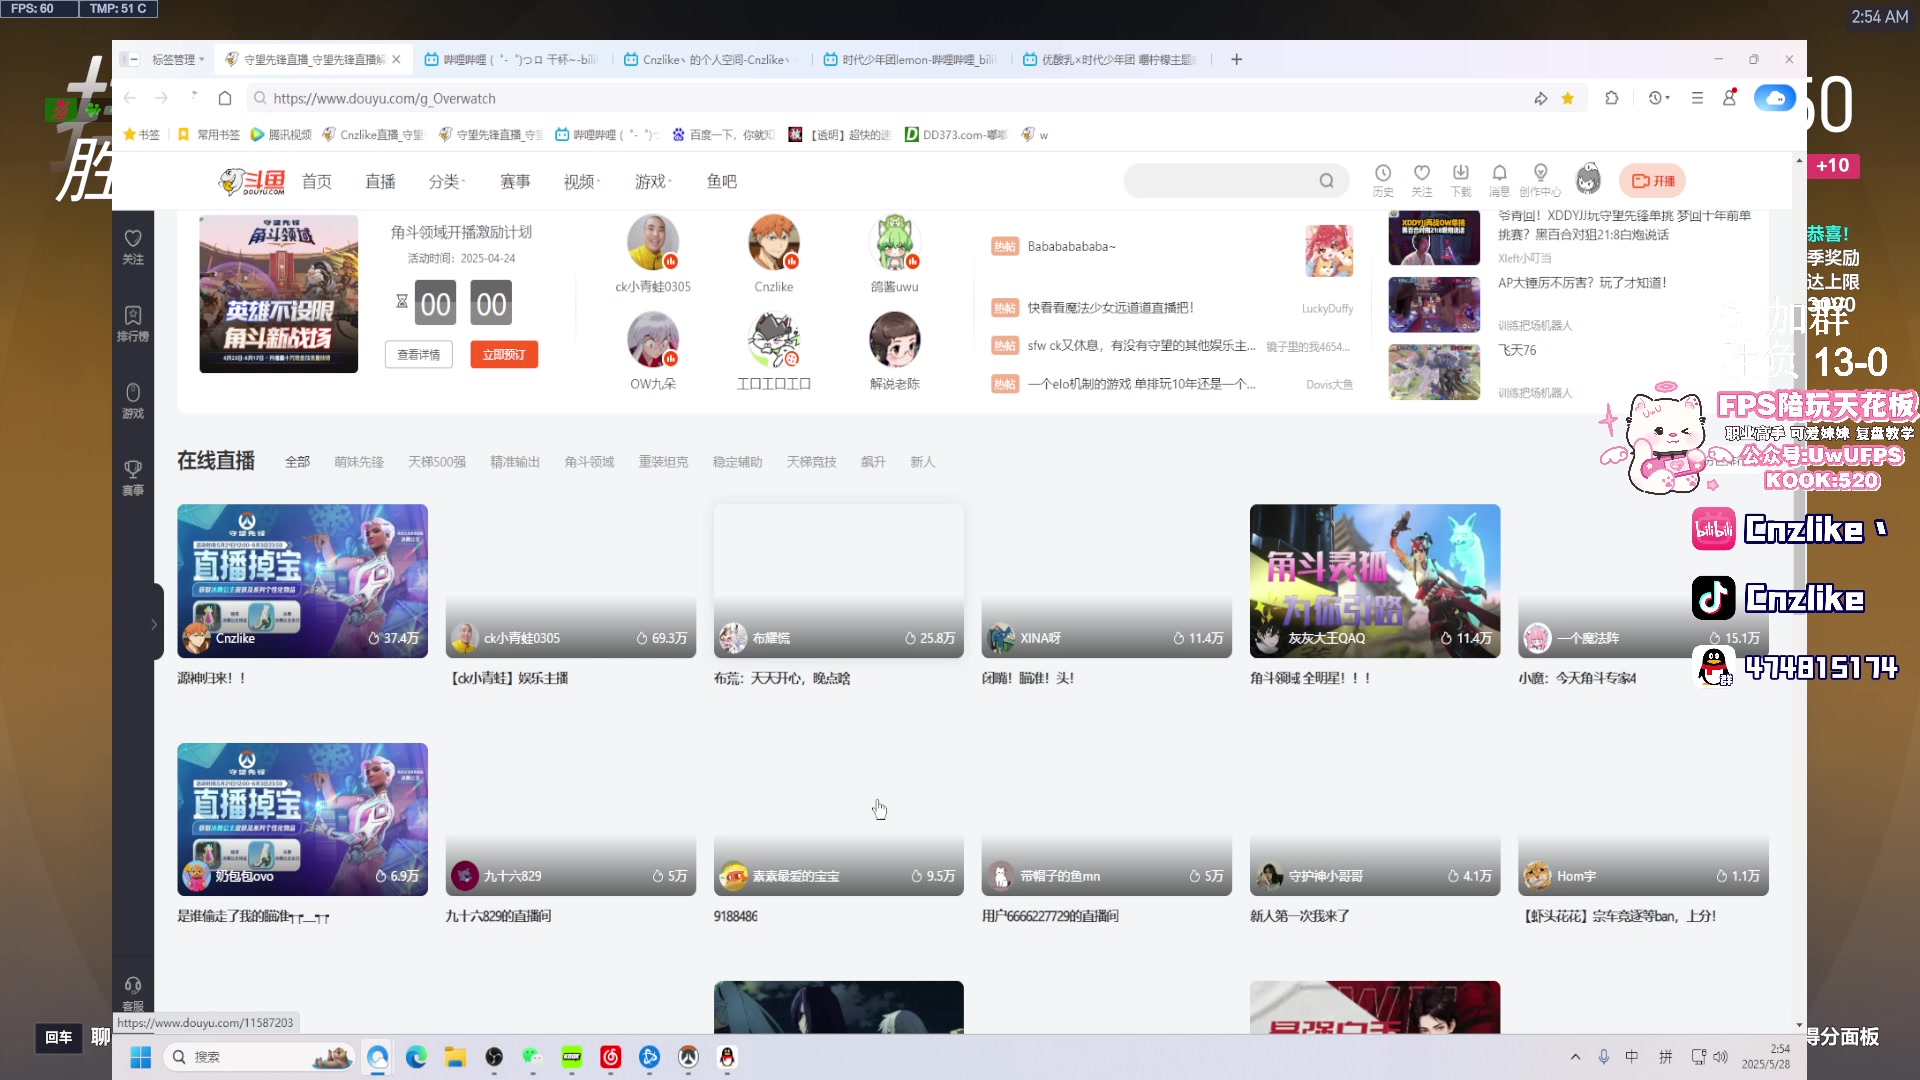The height and width of the screenshot is (1080, 1920).
Task: Open streamer avatar OW九朵
Action: click(653, 339)
